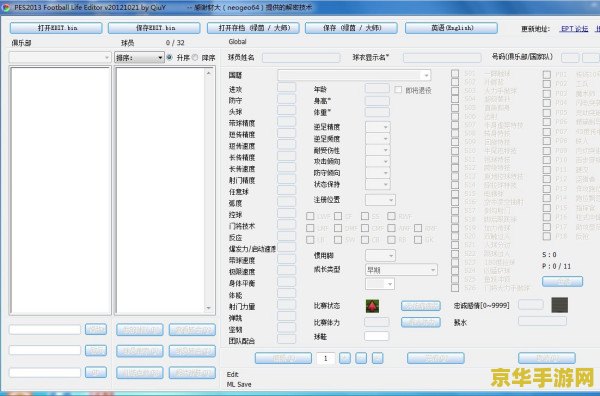
Task: Tick the 即将退役 checkbox
Action: pos(398,90)
